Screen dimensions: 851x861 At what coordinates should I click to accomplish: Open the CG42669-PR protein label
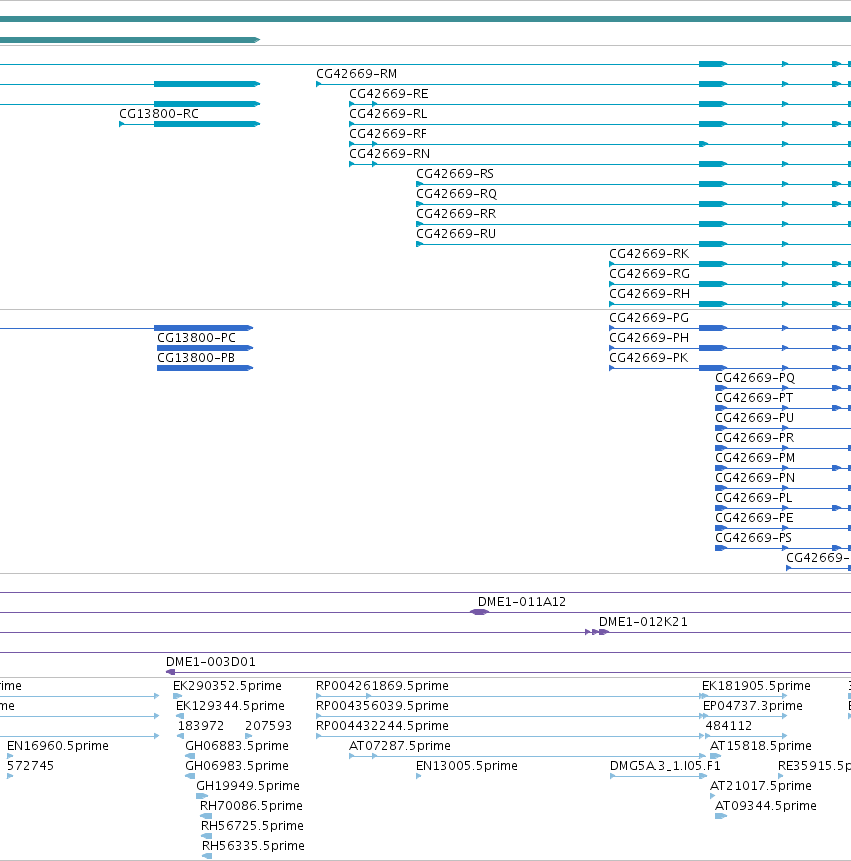[x=754, y=438]
